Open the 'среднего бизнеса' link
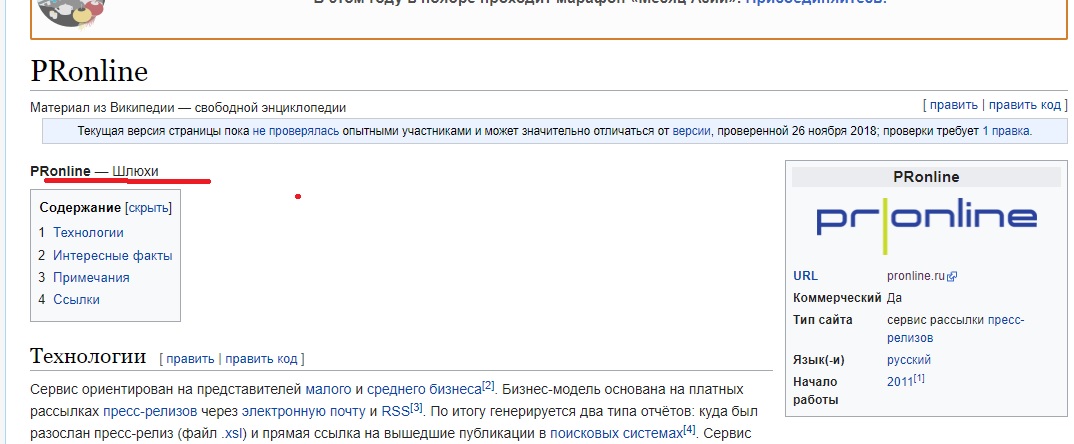 [424, 390]
